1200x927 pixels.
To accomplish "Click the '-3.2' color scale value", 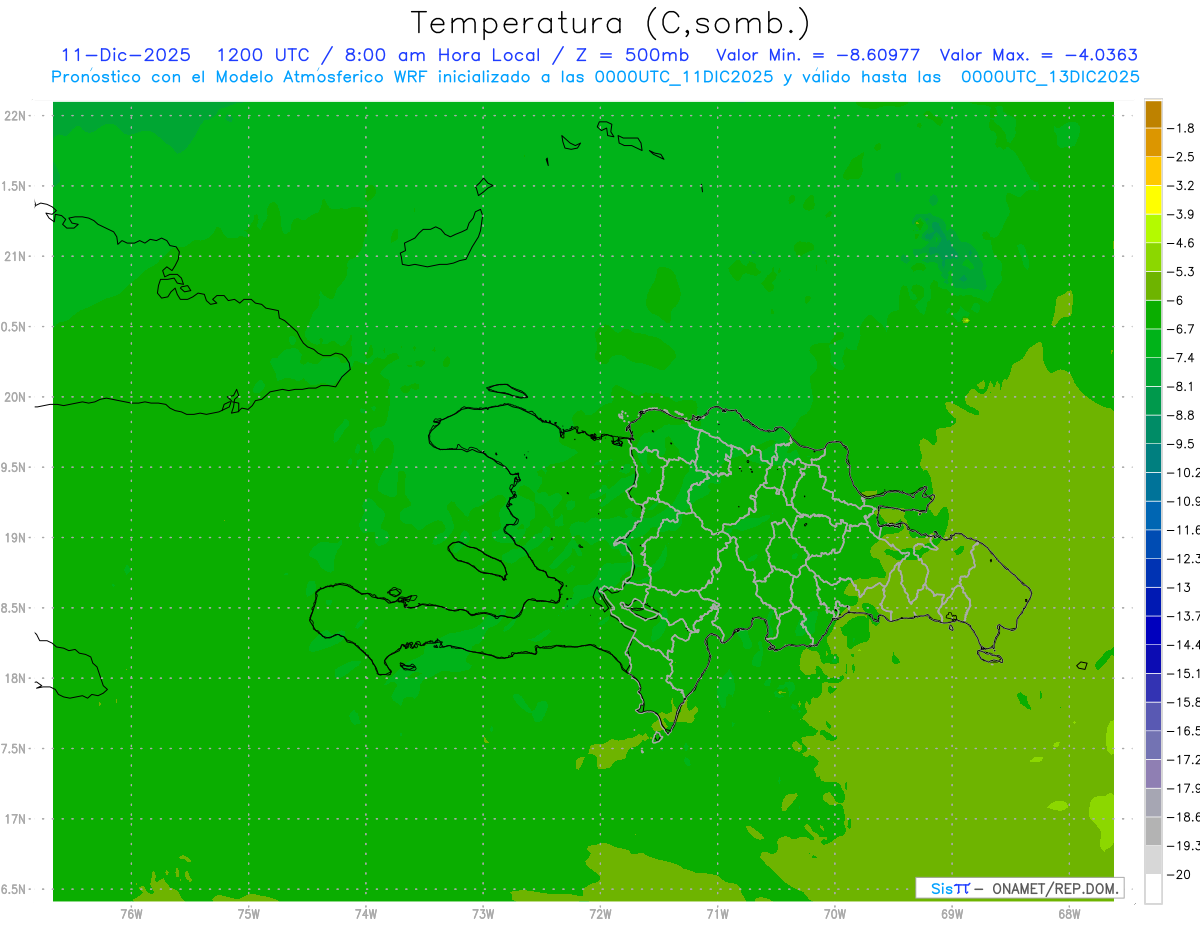I will click(1182, 186).
